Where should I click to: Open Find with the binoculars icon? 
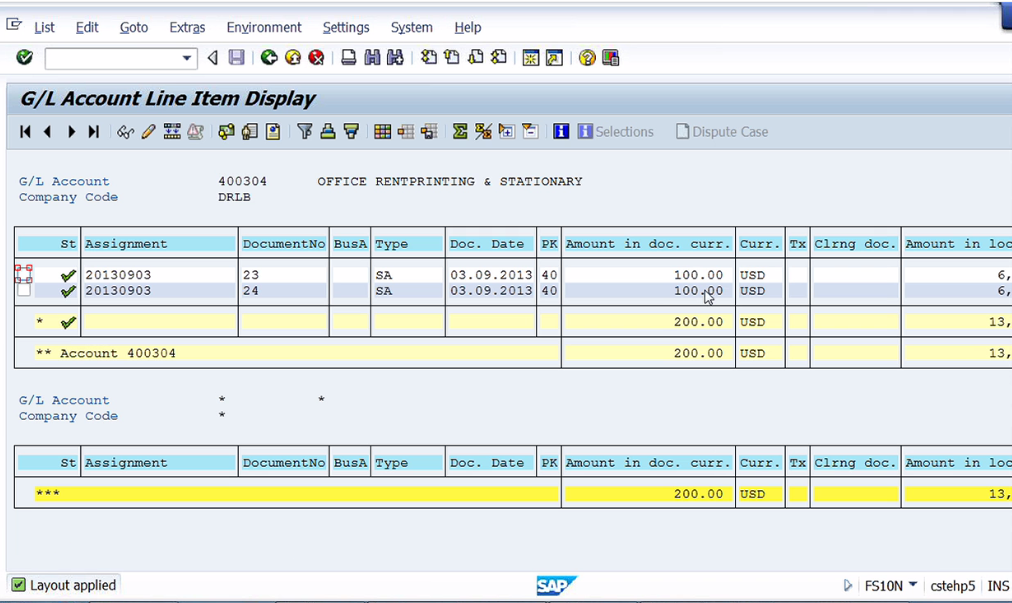point(372,57)
